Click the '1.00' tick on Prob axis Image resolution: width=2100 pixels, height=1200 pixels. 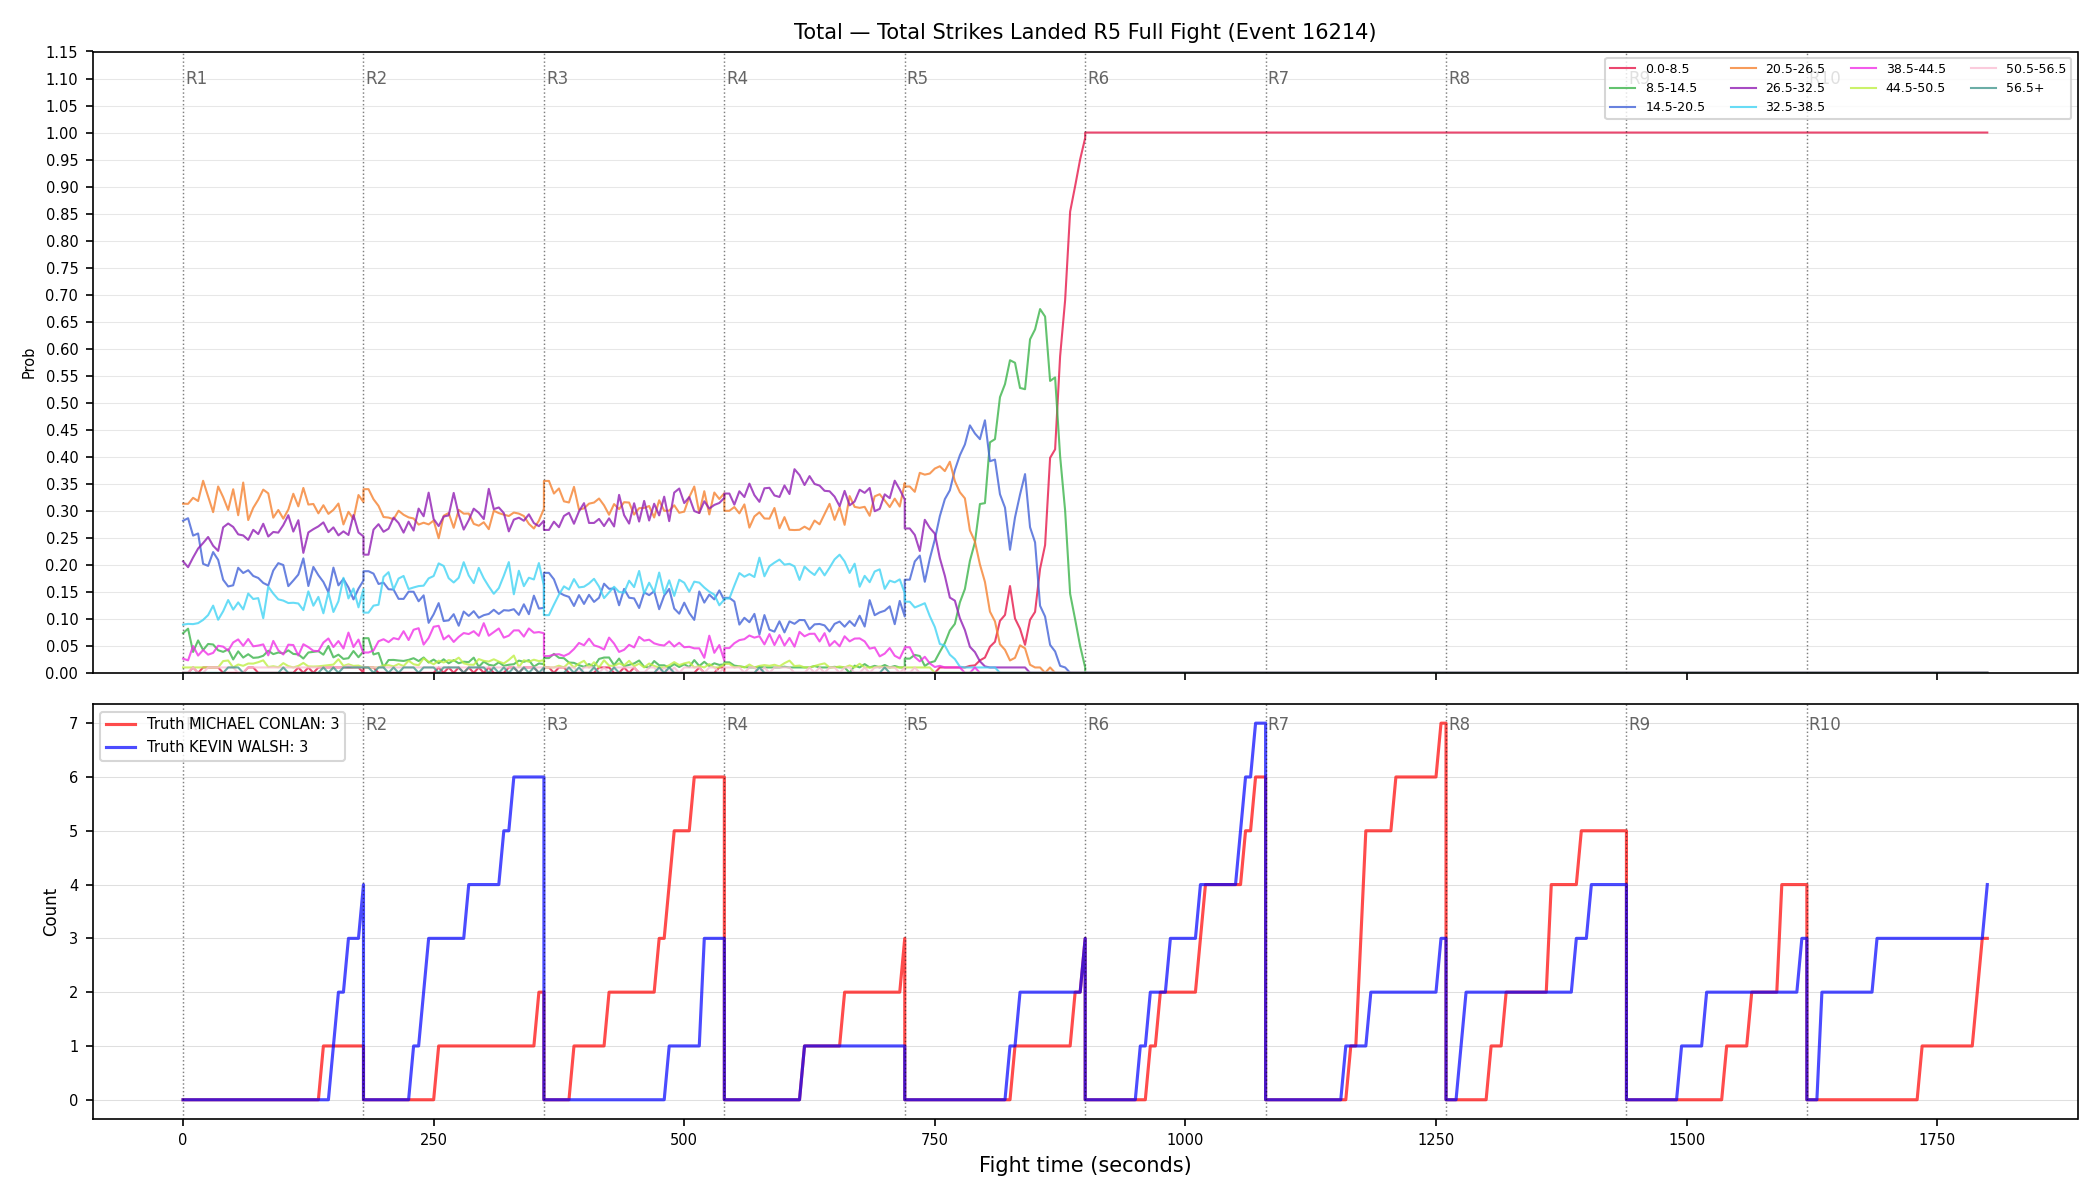(x=62, y=133)
